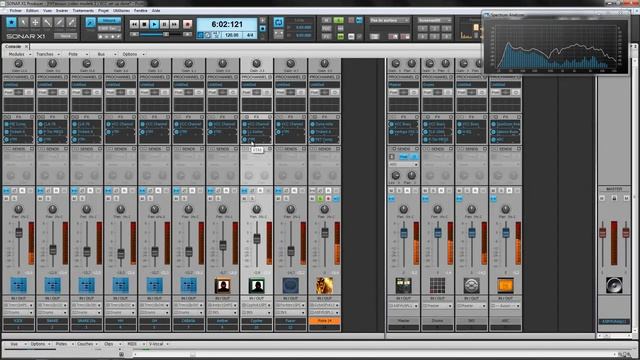Mute the first channel with M button
This screenshot has width=640, height=360.
coord(7,198)
